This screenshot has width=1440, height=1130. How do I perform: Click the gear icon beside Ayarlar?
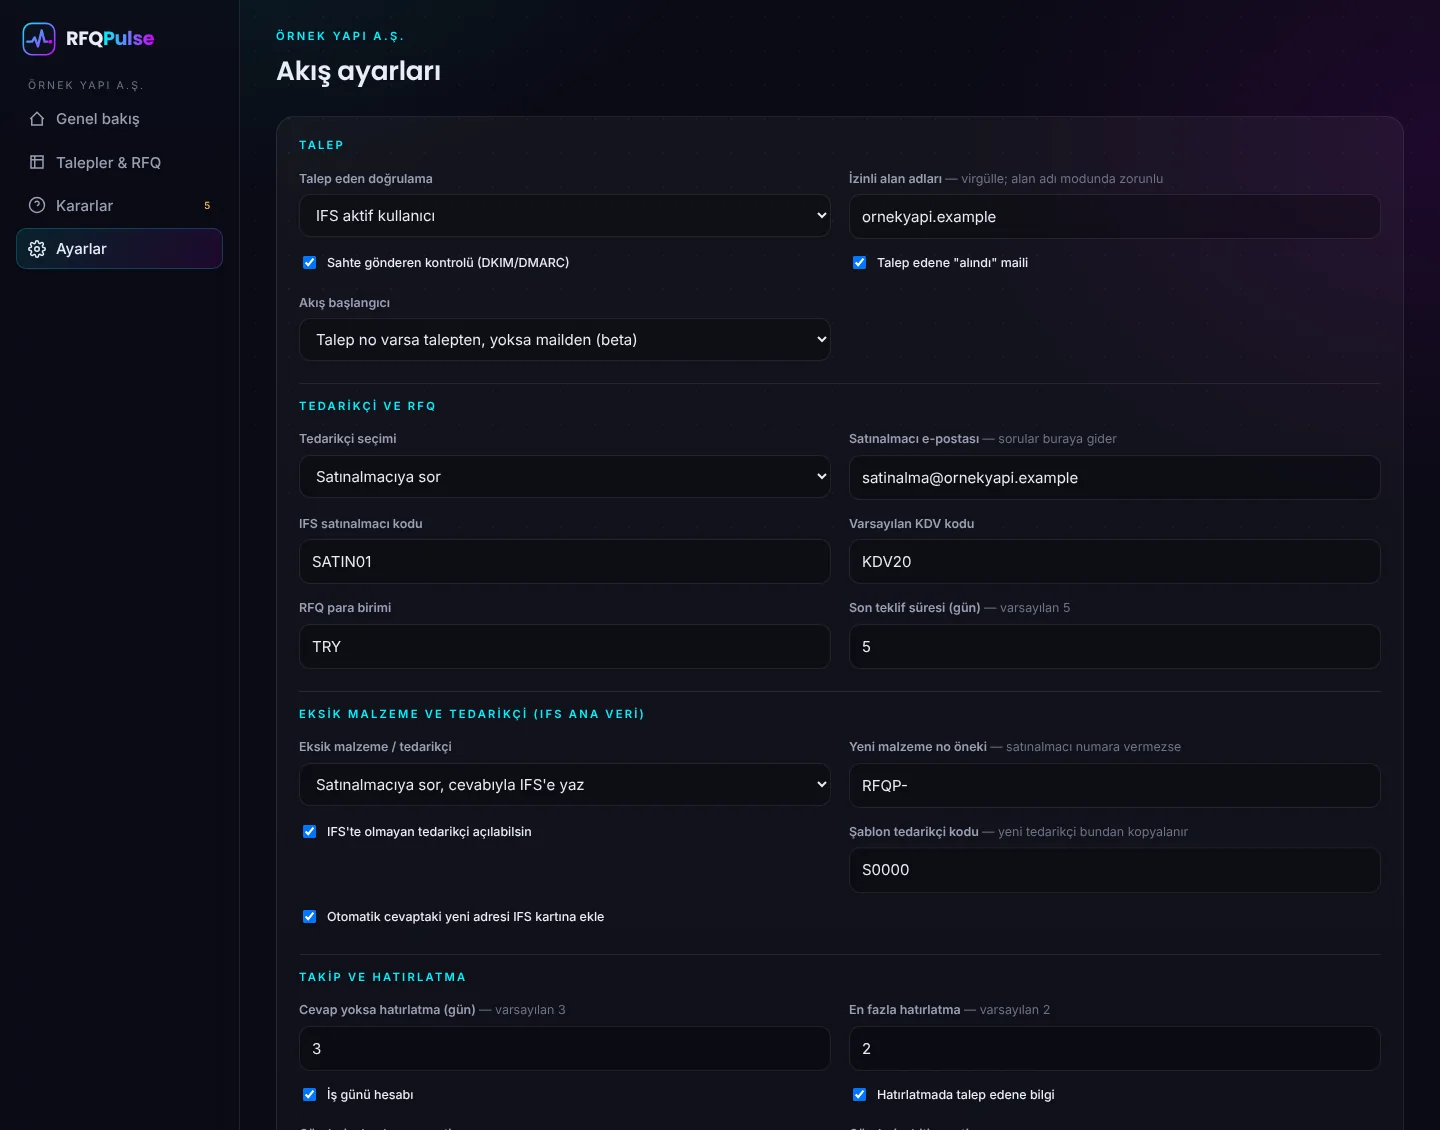[37, 249]
